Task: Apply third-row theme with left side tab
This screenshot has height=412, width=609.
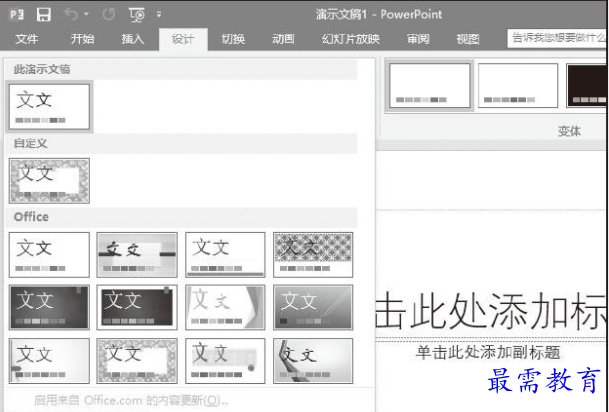Action: point(49,361)
